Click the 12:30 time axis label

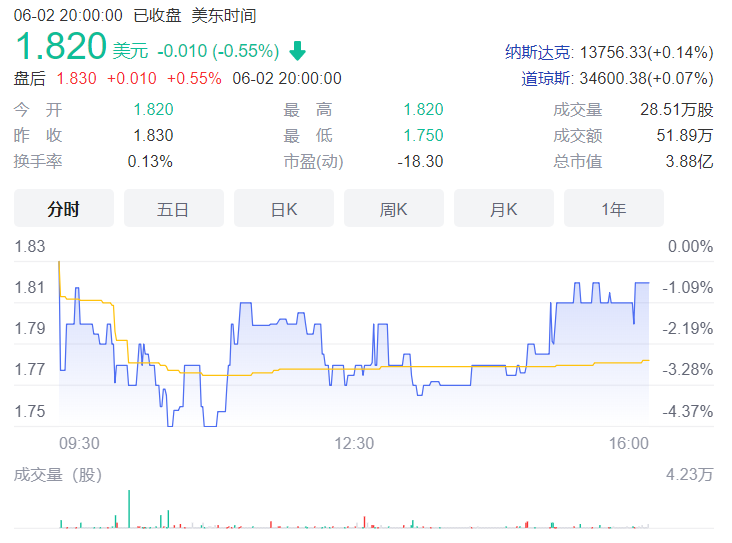tap(354, 443)
